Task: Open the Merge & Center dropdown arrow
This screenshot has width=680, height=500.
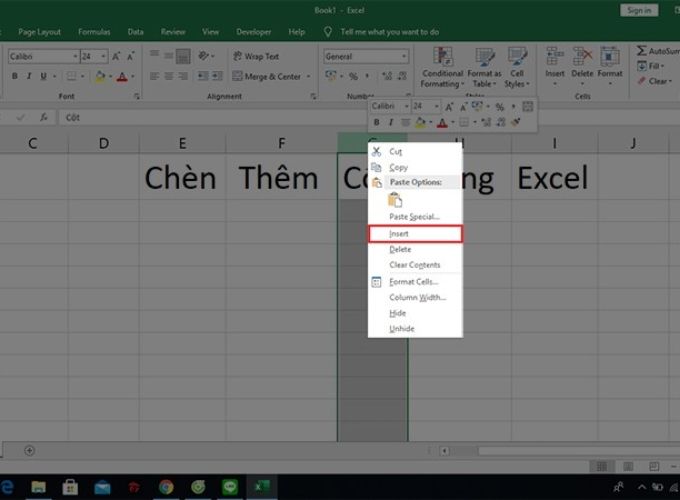Action: pos(308,77)
